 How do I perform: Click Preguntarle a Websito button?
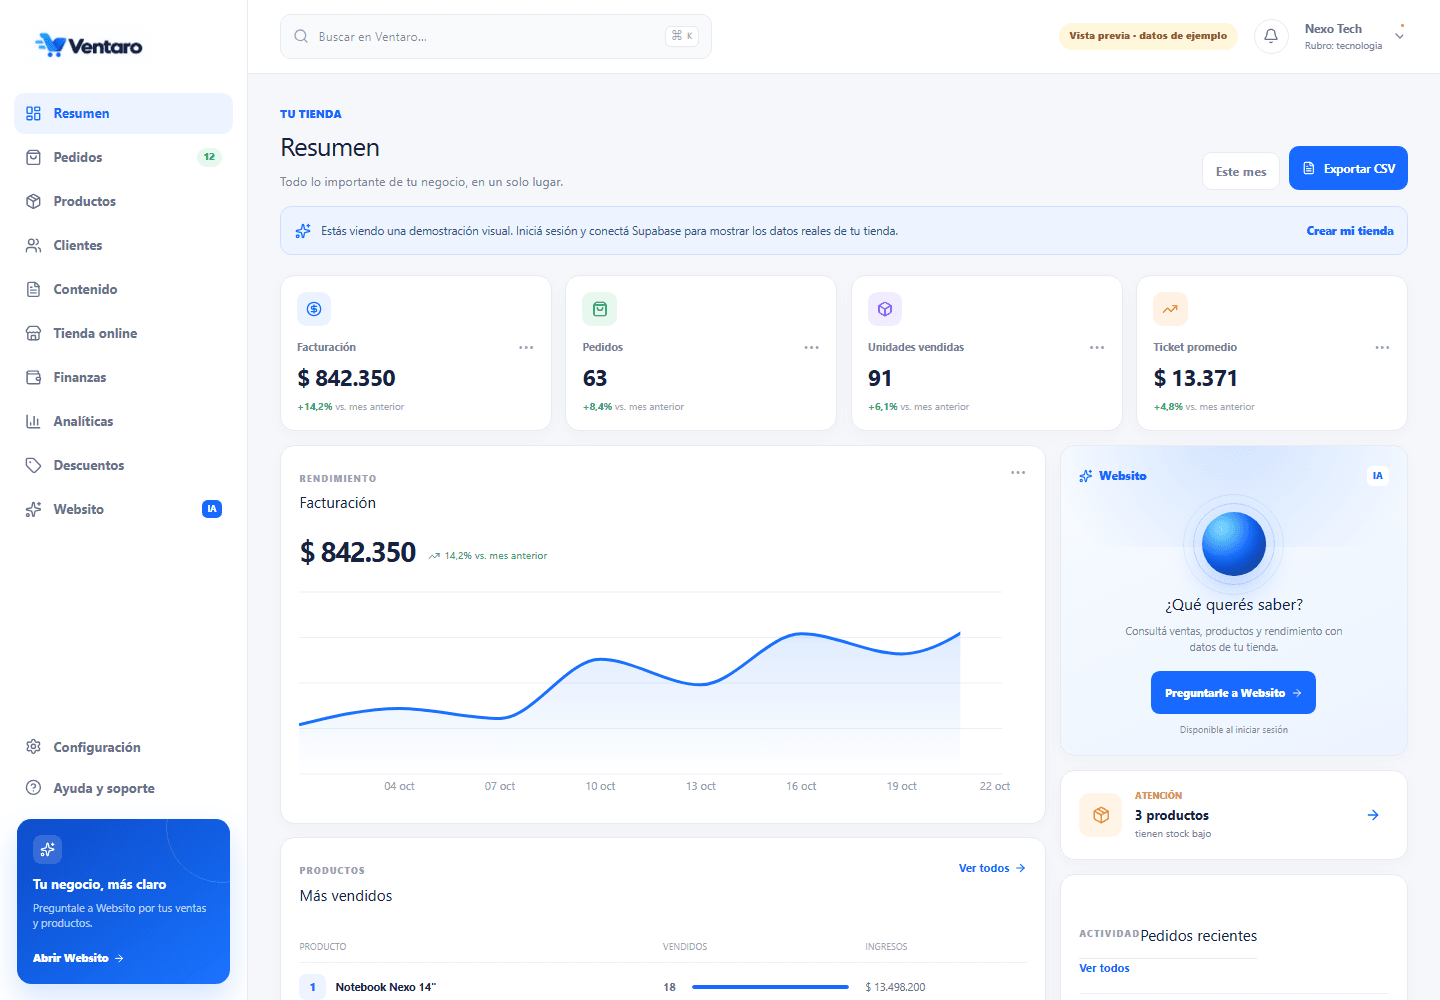coord(1233,693)
